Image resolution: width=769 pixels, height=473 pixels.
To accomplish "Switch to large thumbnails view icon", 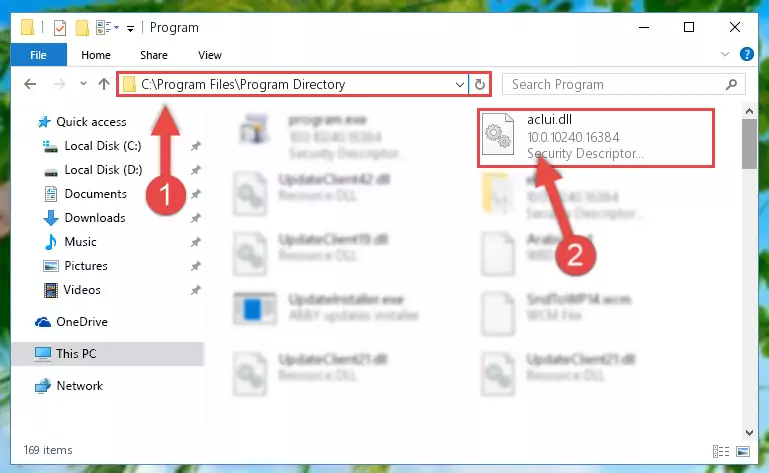I will [x=743, y=451].
